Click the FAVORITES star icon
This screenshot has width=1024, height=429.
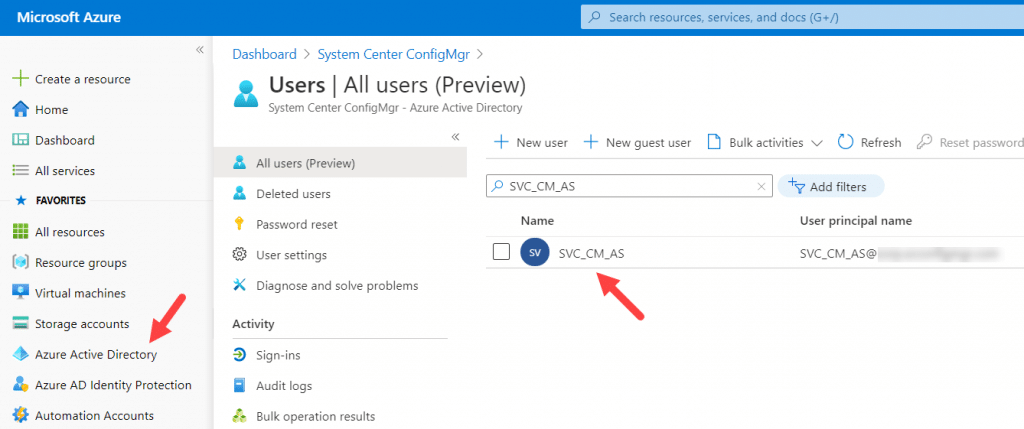point(20,201)
